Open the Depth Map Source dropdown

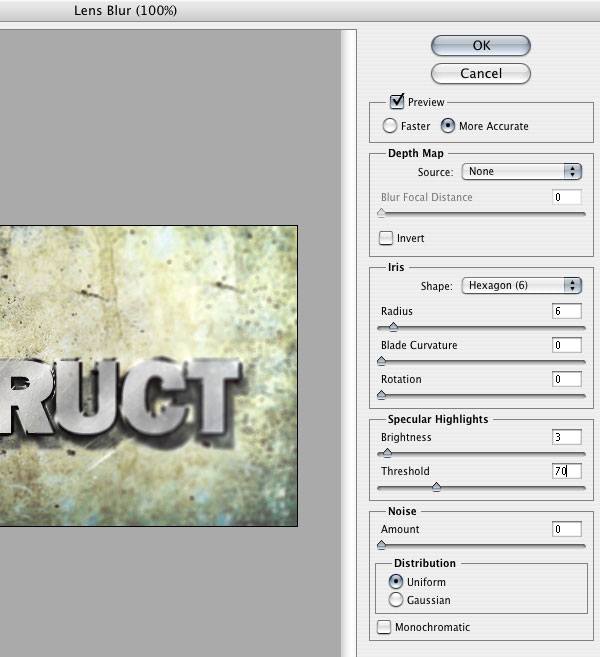pos(522,172)
